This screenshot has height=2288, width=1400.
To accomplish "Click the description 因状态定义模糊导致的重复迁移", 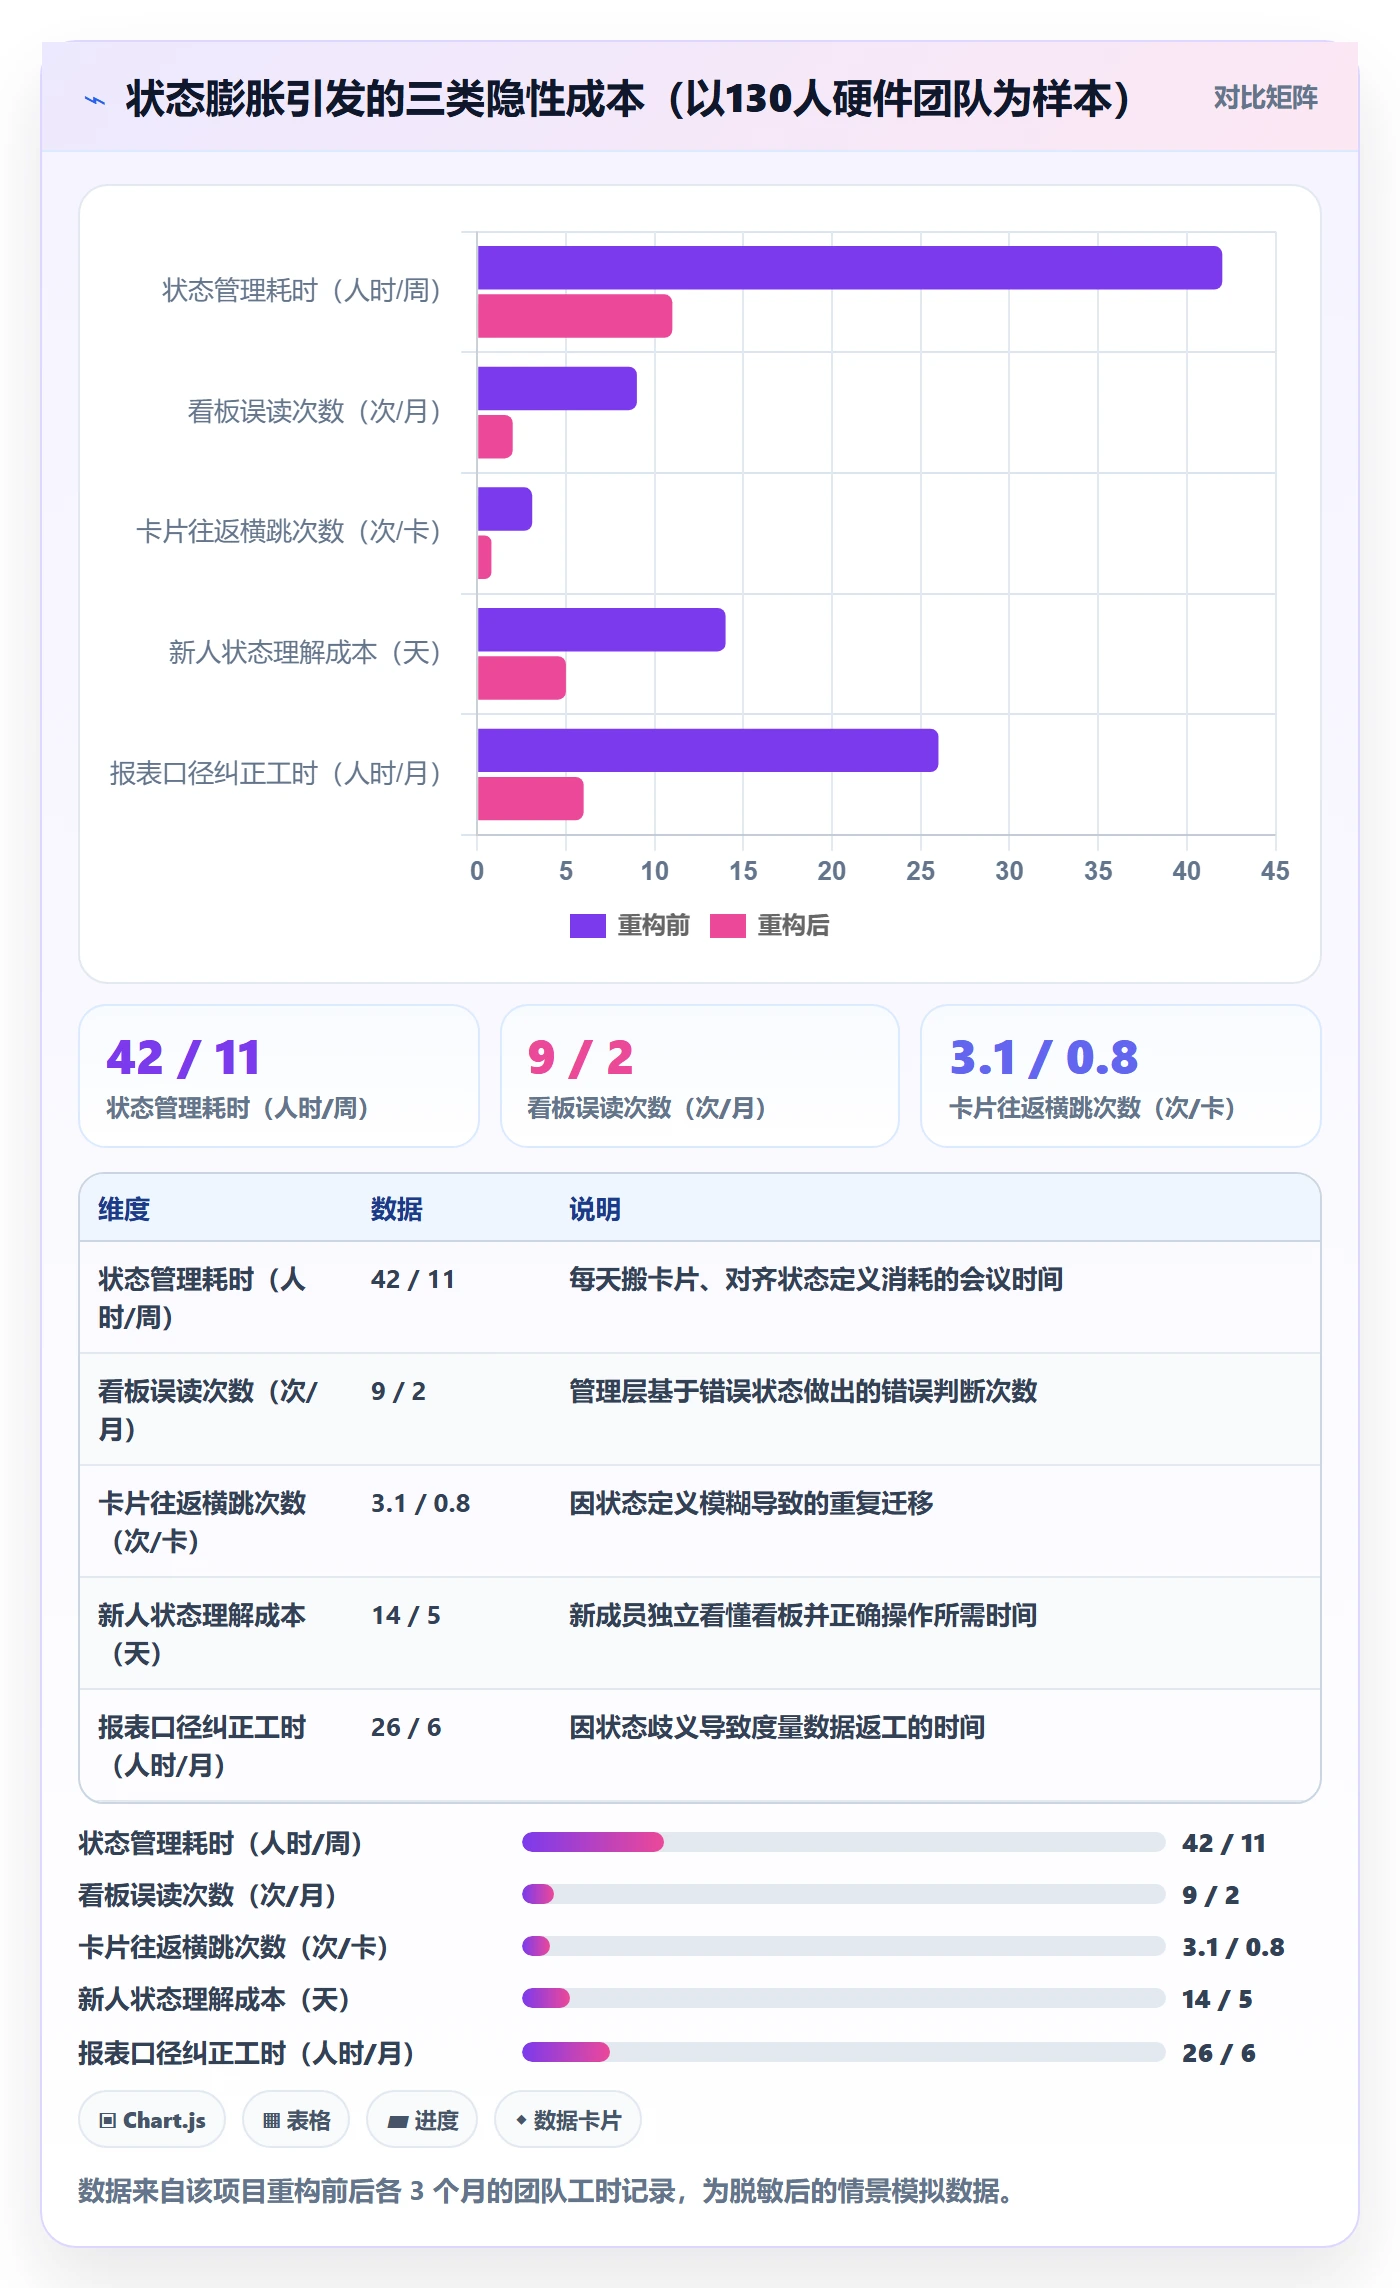I will point(751,1503).
